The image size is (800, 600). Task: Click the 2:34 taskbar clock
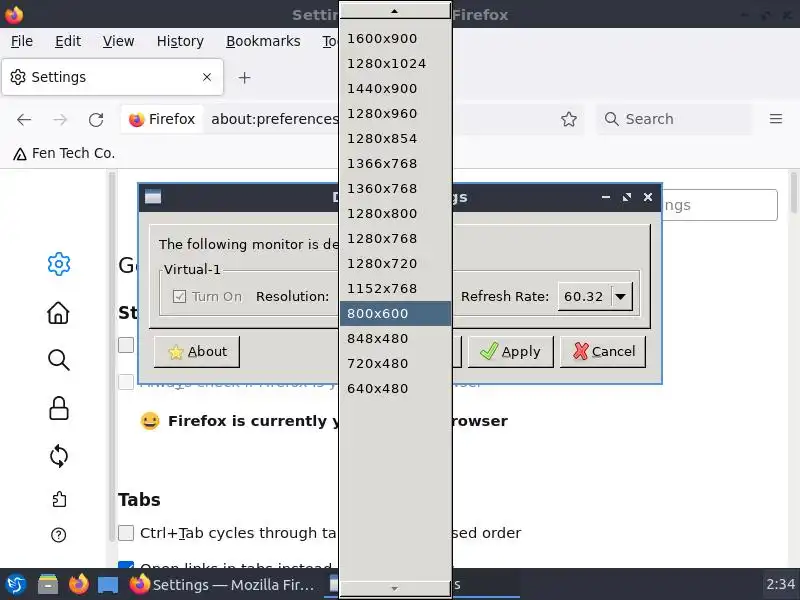click(780, 584)
